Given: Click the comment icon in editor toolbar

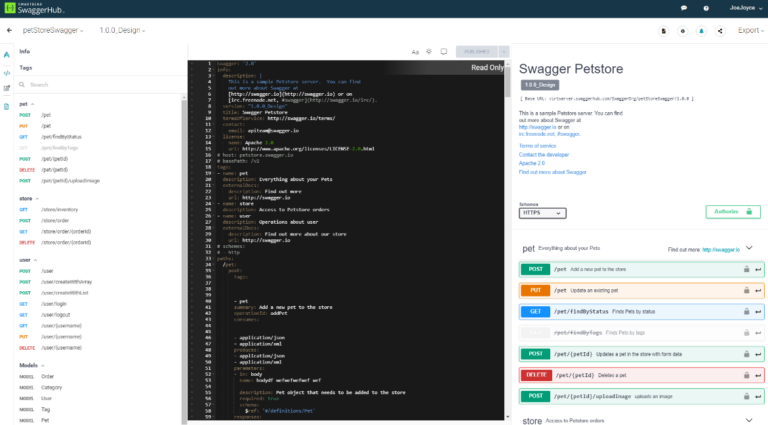Looking at the screenshot, I should (443, 51).
